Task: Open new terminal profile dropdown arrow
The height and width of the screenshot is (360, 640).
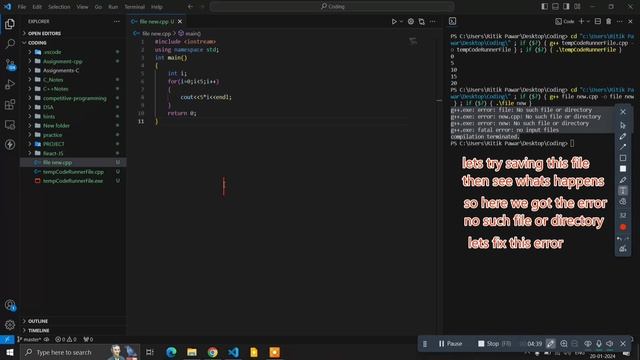Action: pyautogui.click(x=588, y=21)
